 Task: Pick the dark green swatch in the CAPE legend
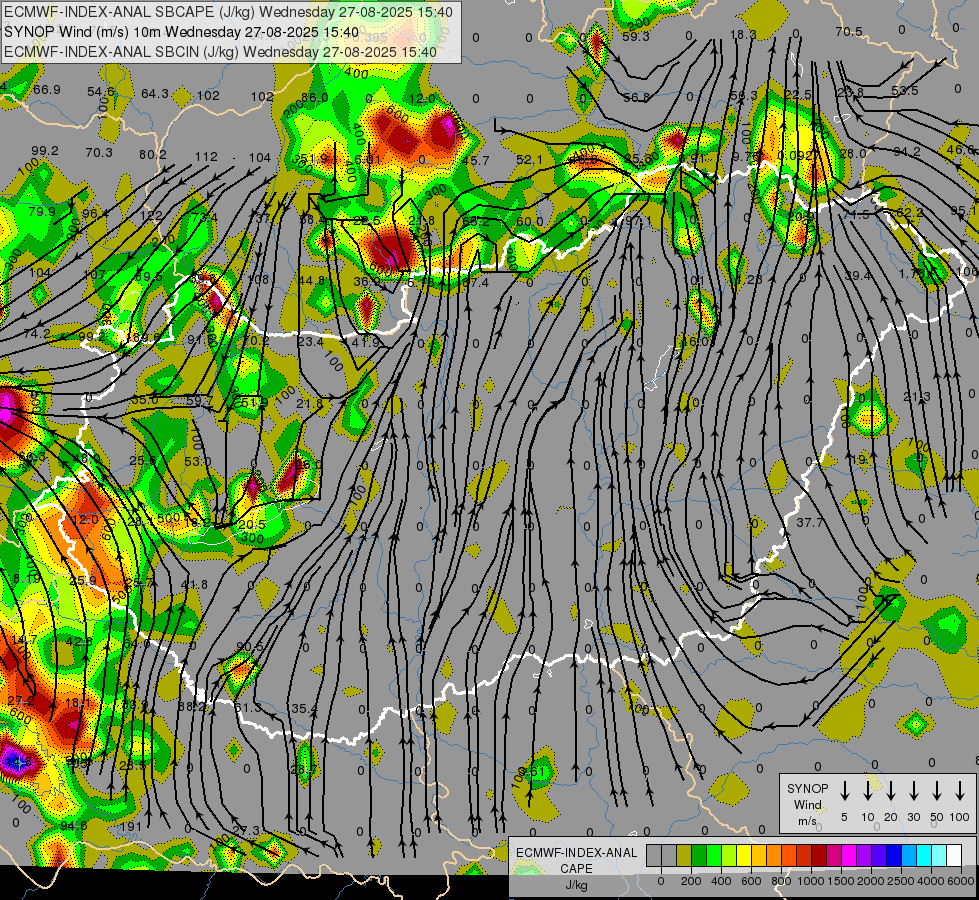click(699, 855)
